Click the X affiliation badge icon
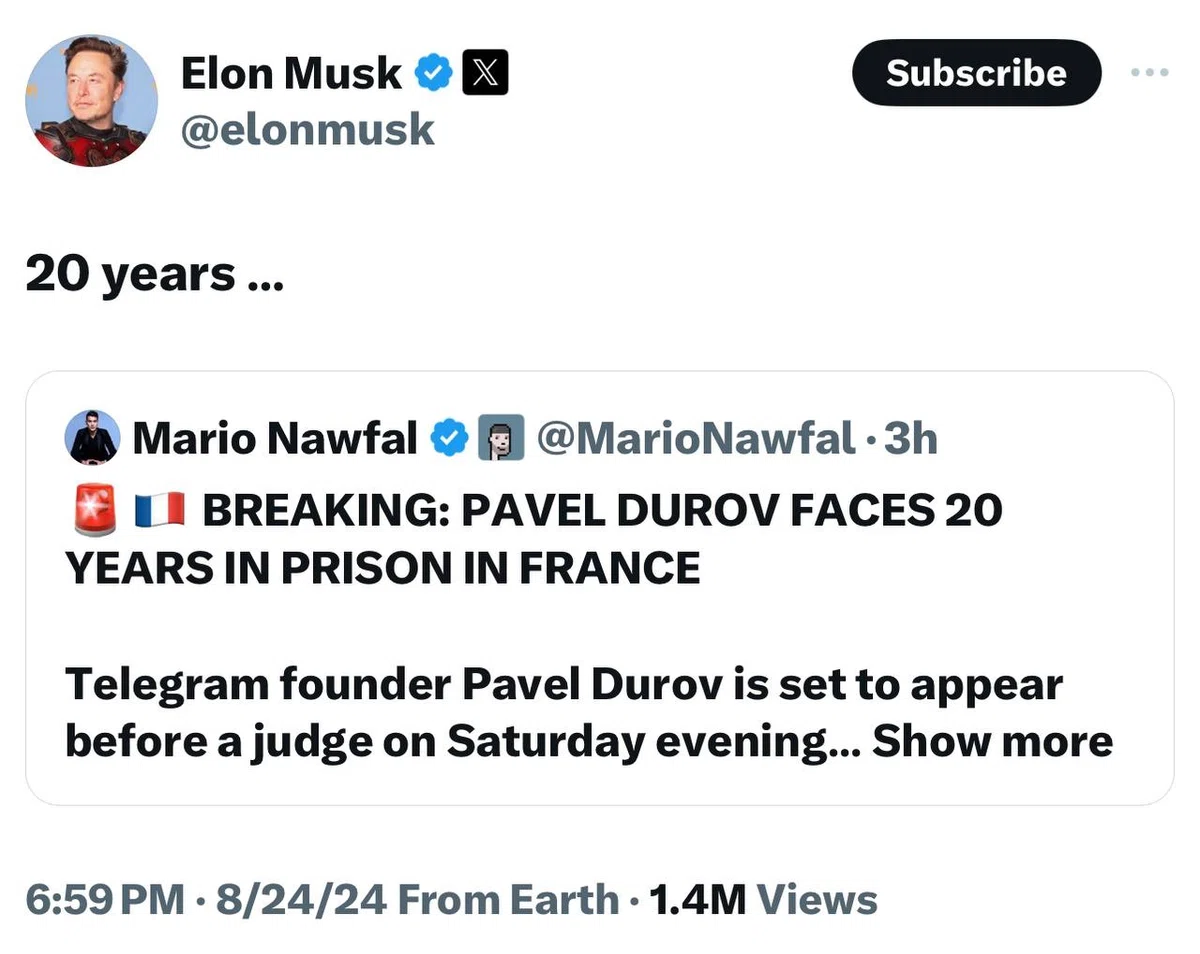This screenshot has height=954, width=1200. [x=485, y=75]
